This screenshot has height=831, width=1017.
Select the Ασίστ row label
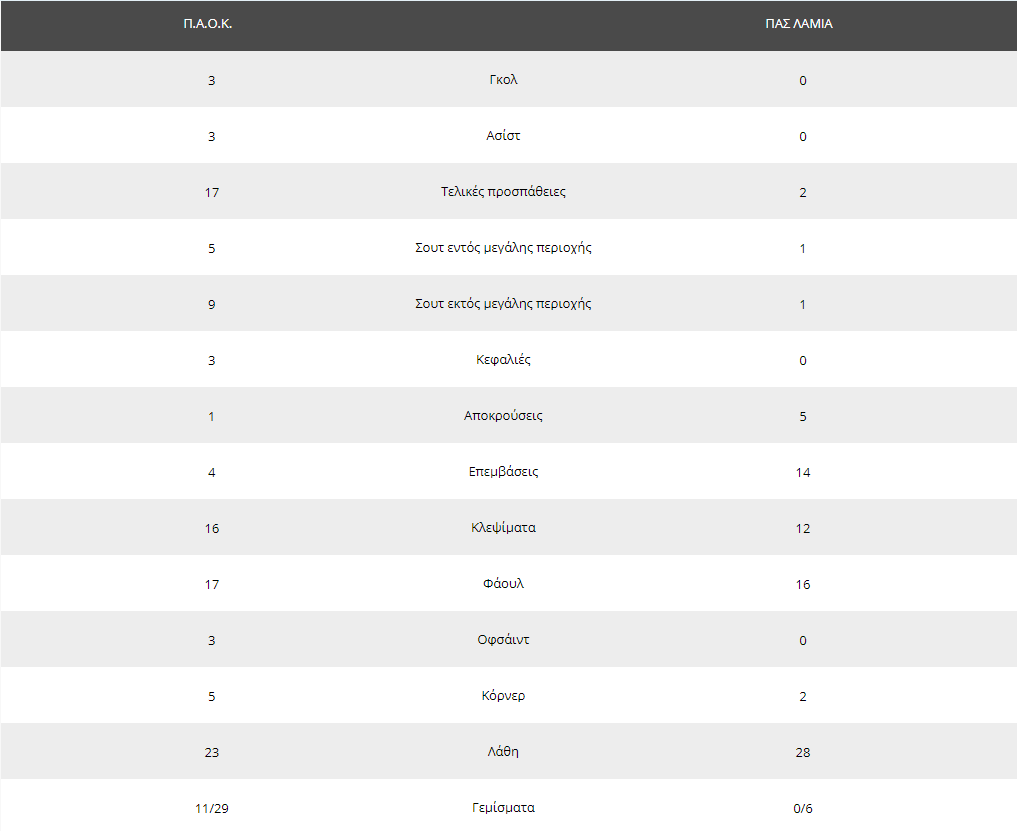503,136
